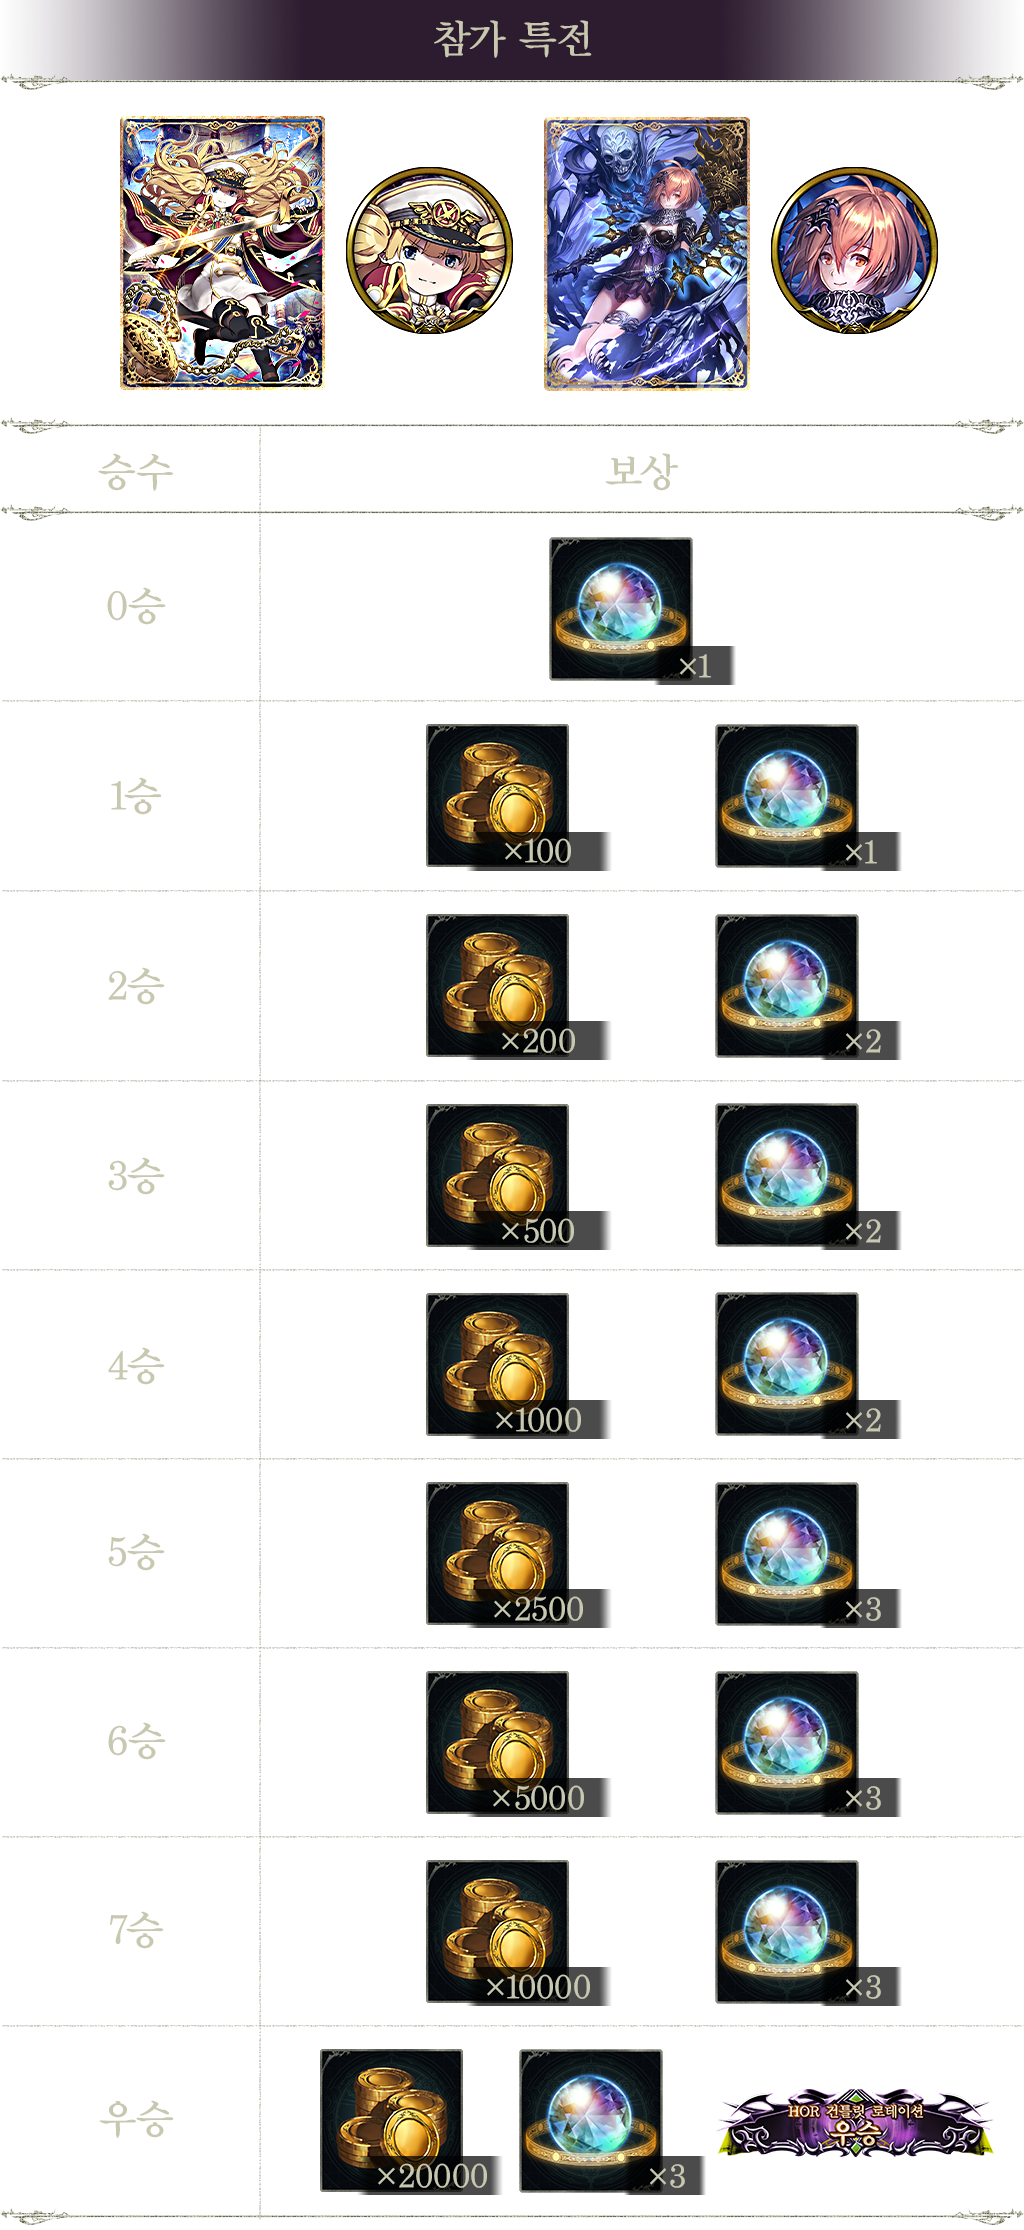Click the 우승 row label
The image size is (1024, 2230).
click(x=136, y=2119)
